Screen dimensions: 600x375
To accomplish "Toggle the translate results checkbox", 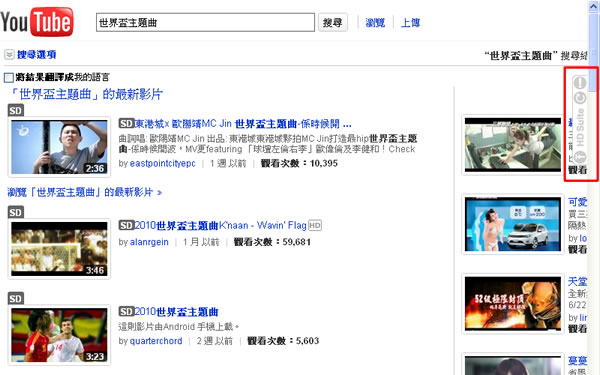I will click(x=9, y=78).
